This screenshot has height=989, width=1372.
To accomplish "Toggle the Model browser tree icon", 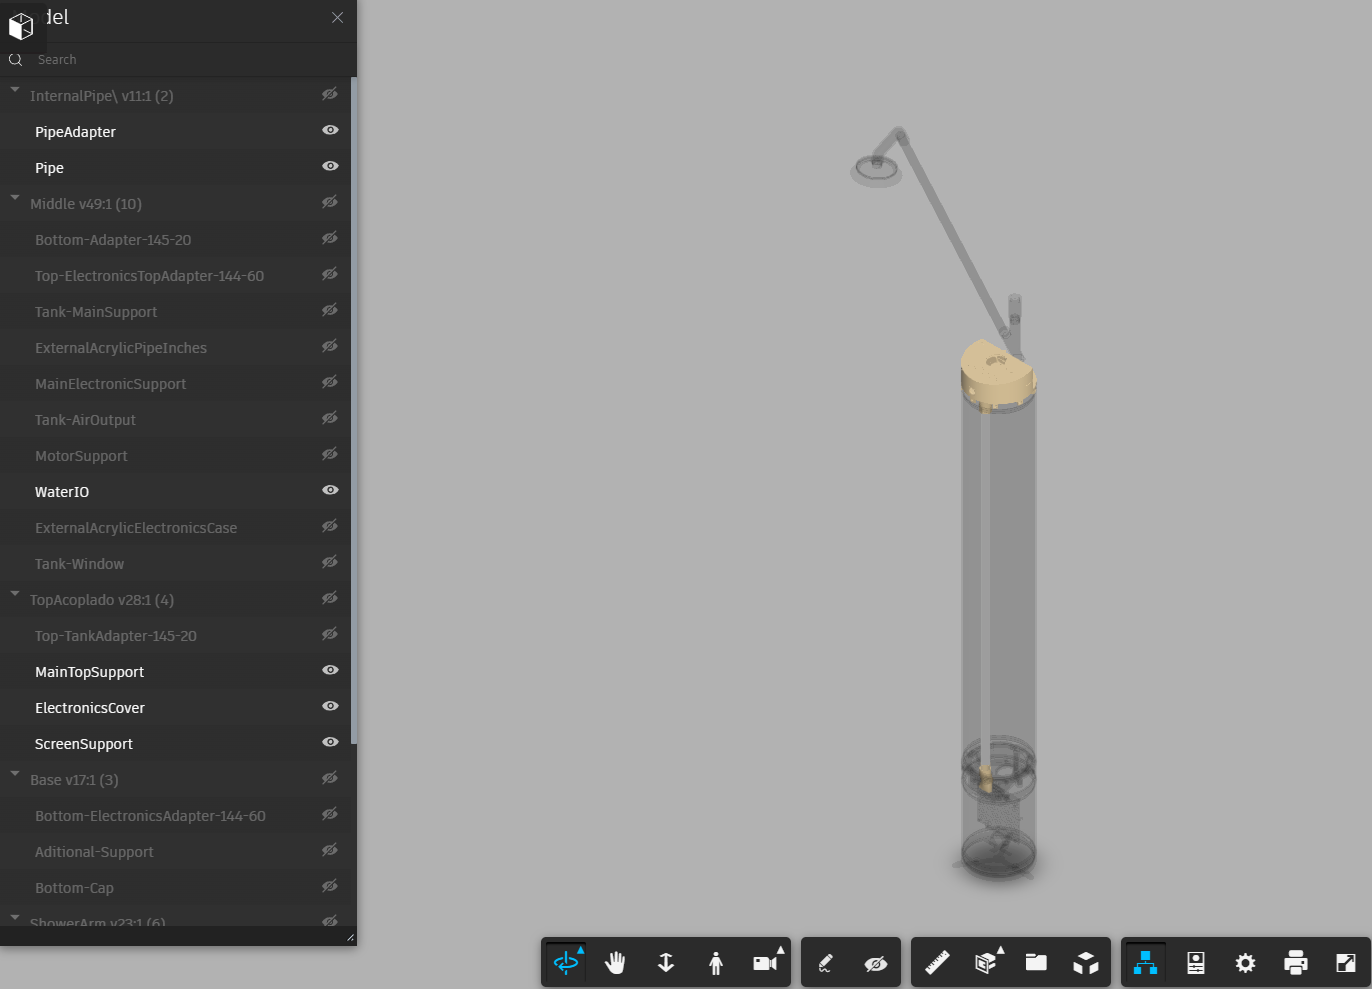I will pyautogui.click(x=1146, y=963).
